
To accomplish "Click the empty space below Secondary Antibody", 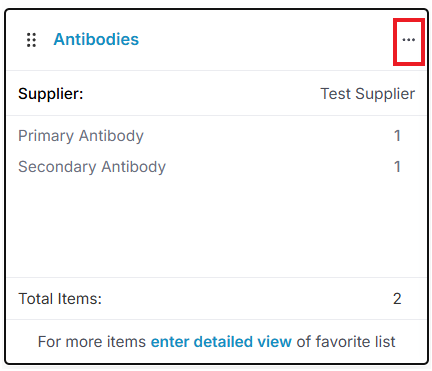I will [x=216, y=227].
